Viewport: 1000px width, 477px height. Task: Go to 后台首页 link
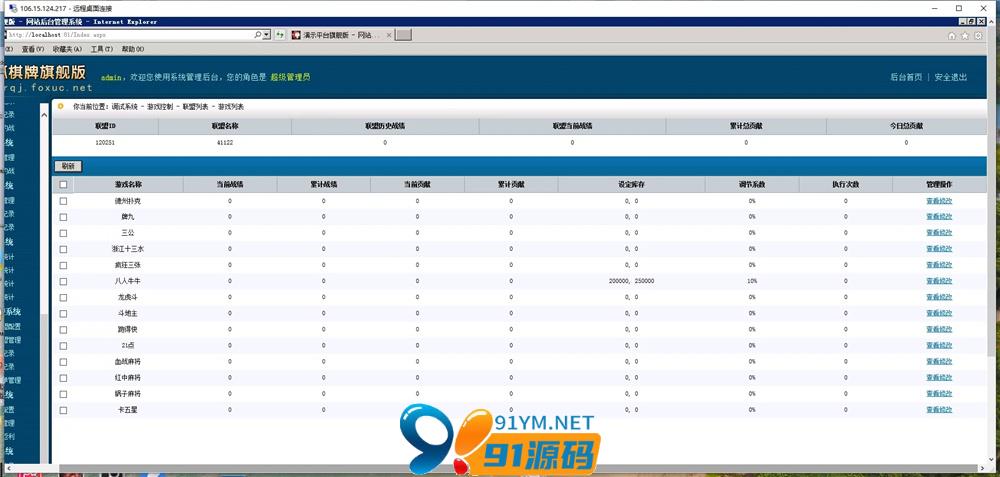(906, 77)
